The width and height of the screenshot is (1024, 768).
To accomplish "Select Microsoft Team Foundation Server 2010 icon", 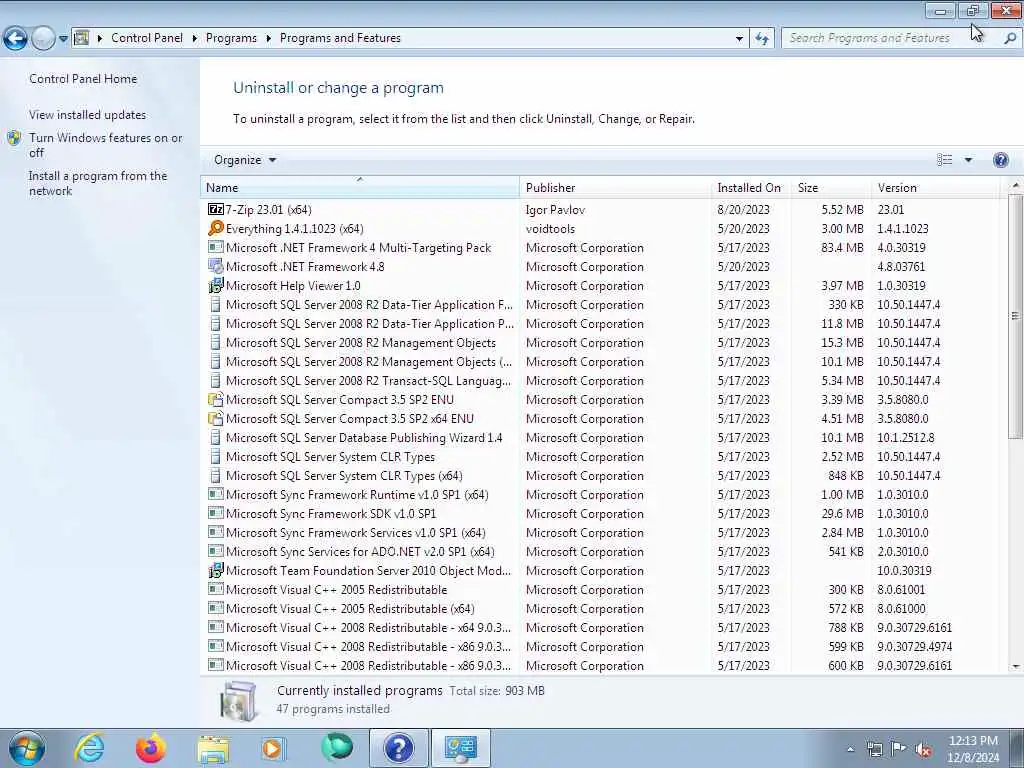I will coord(216,571).
